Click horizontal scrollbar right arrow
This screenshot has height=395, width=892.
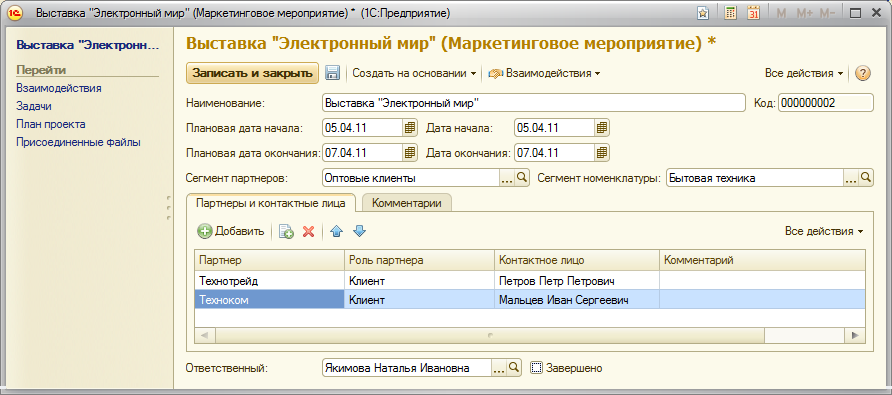click(x=855, y=336)
